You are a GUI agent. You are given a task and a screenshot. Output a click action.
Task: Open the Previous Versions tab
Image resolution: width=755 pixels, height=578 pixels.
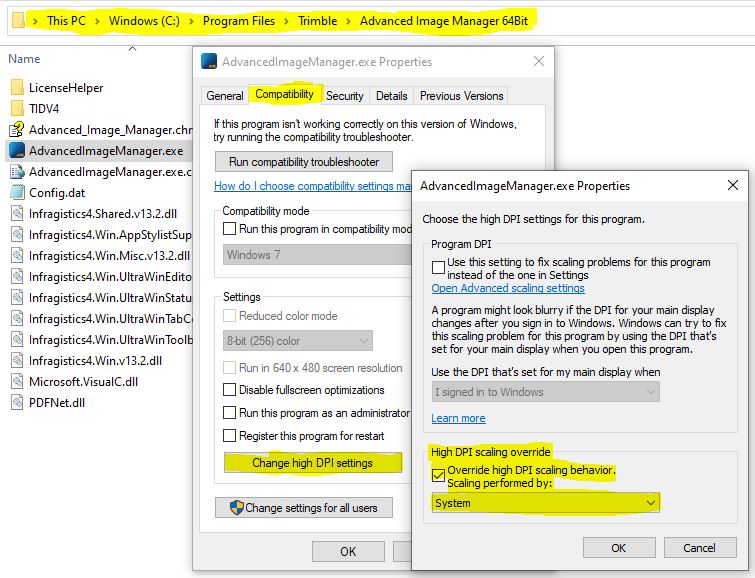pos(461,96)
